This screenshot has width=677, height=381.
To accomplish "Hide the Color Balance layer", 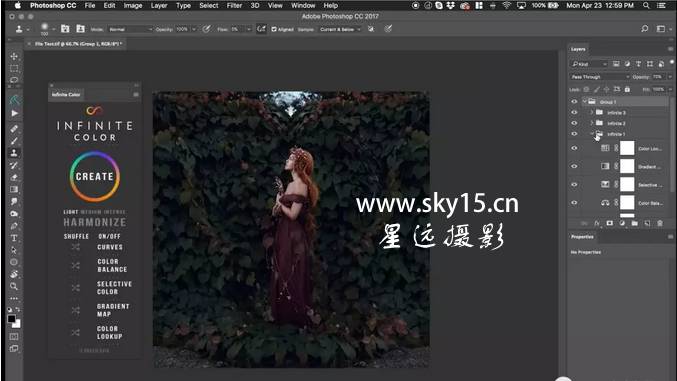I will tap(574, 203).
